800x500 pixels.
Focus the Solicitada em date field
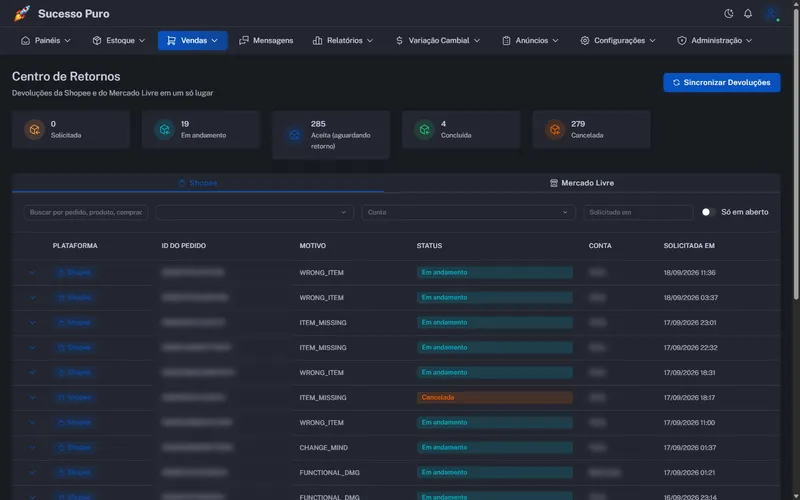tap(638, 212)
